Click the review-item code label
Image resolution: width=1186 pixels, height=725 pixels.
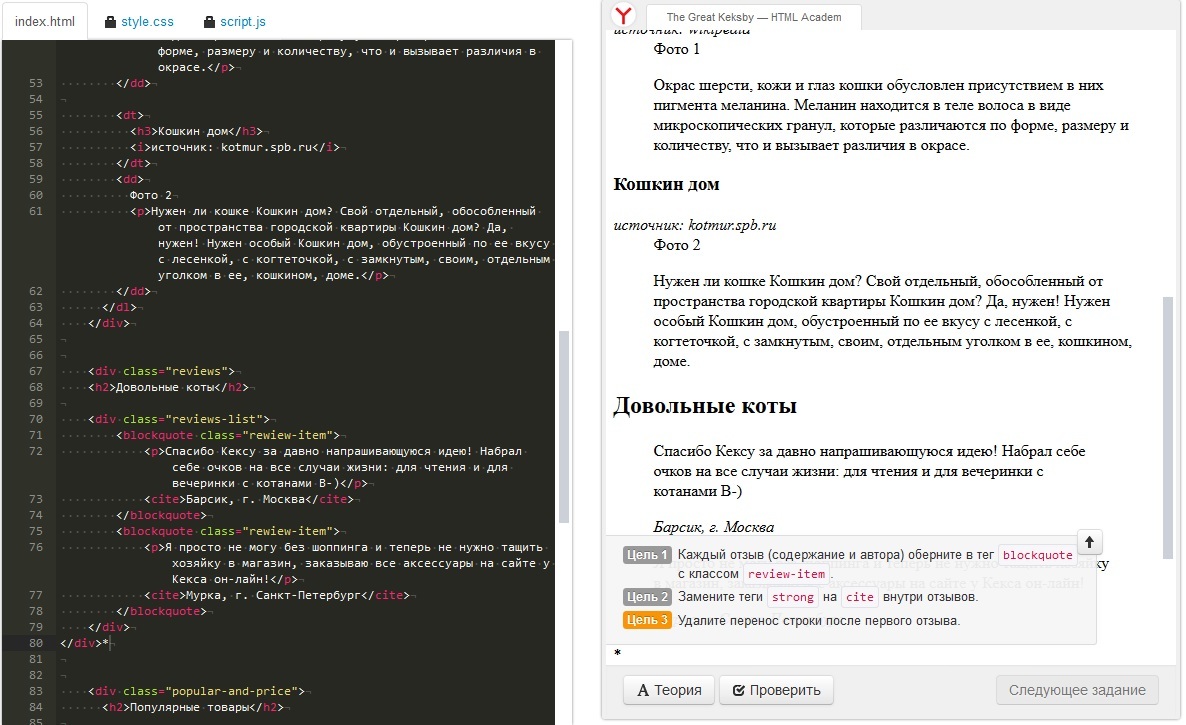(786, 574)
